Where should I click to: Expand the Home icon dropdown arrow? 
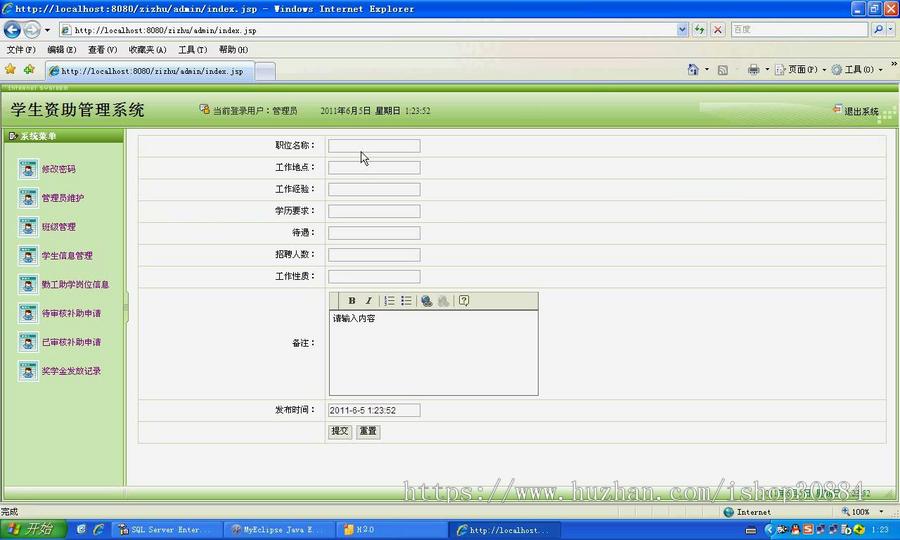pos(707,69)
